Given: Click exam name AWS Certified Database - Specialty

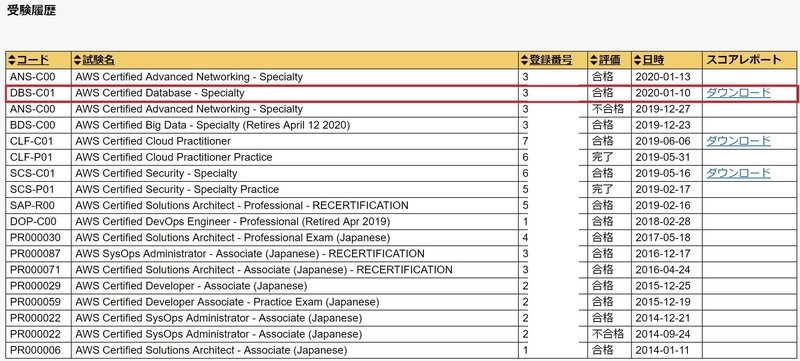Looking at the screenshot, I should [x=160, y=93].
